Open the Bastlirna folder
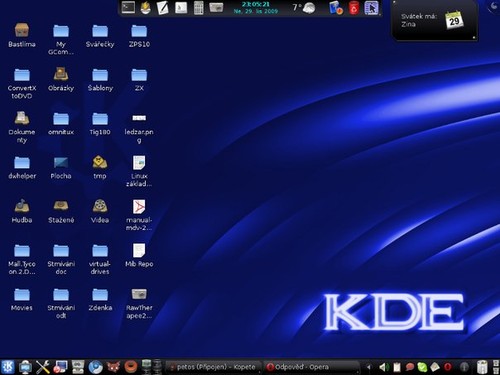500x375 pixels. (x=22, y=35)
